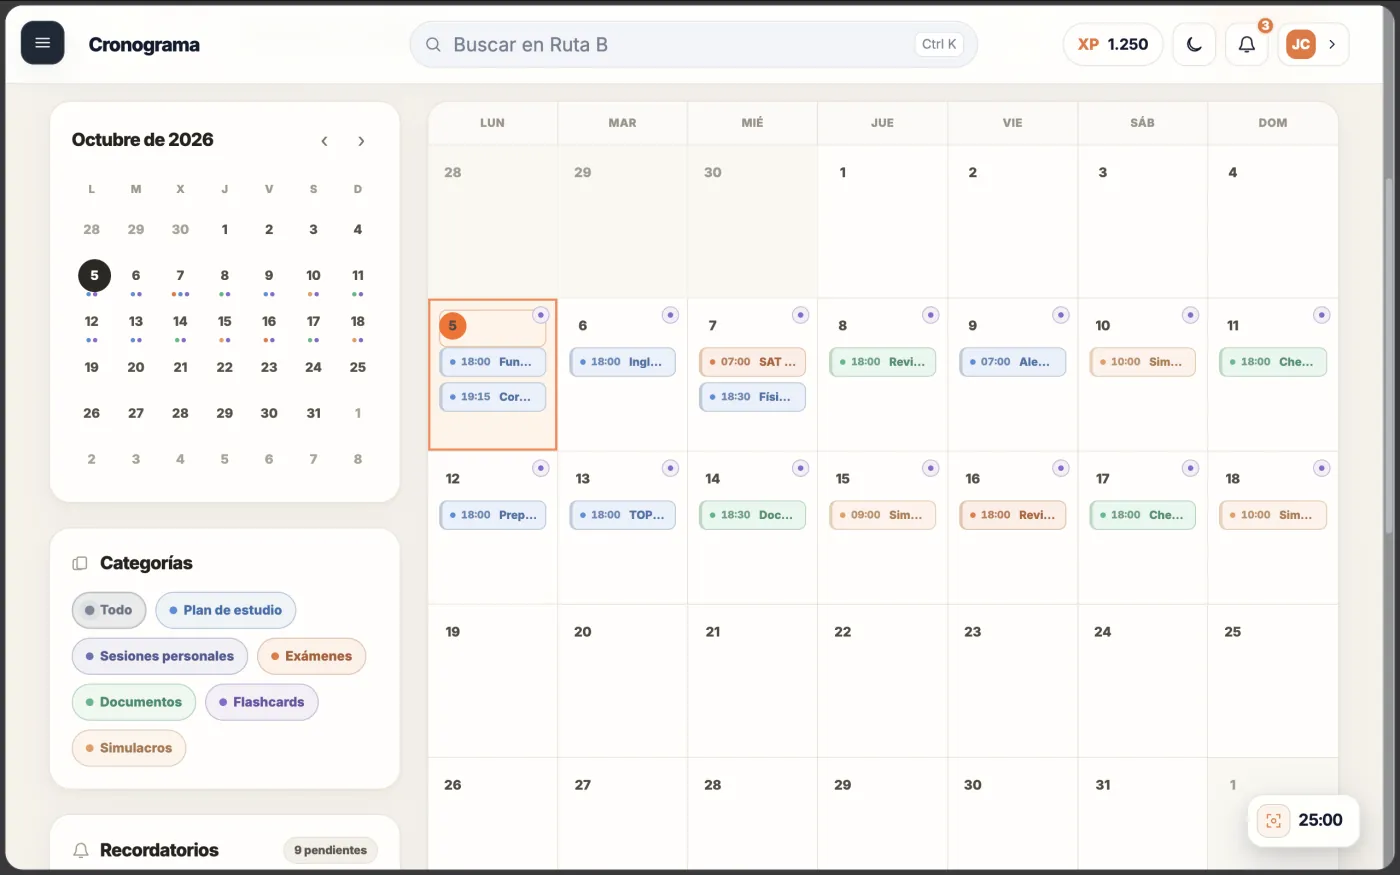Click the purple dot icon on day 15 cell

[930, 468]
